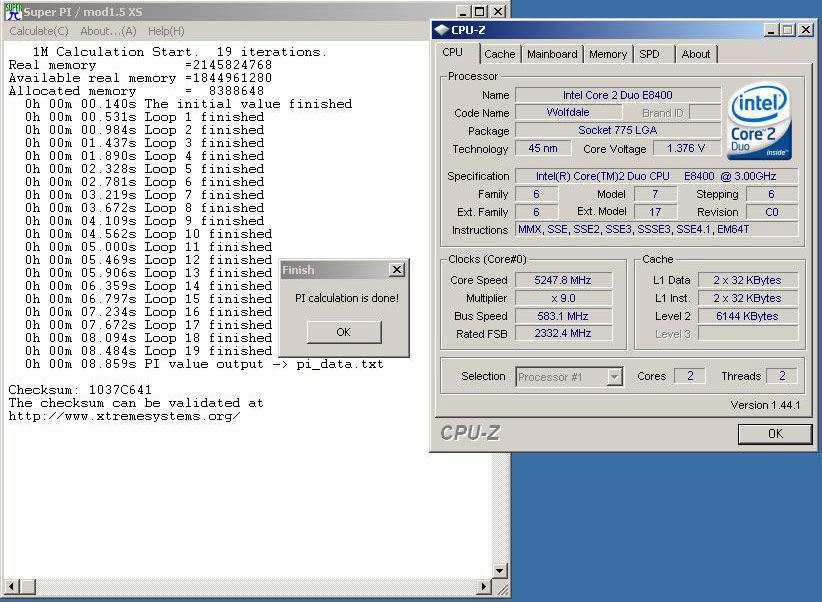Switch to the Memory tab in CPU-Z
822x602 pixels.
(608, 54)
